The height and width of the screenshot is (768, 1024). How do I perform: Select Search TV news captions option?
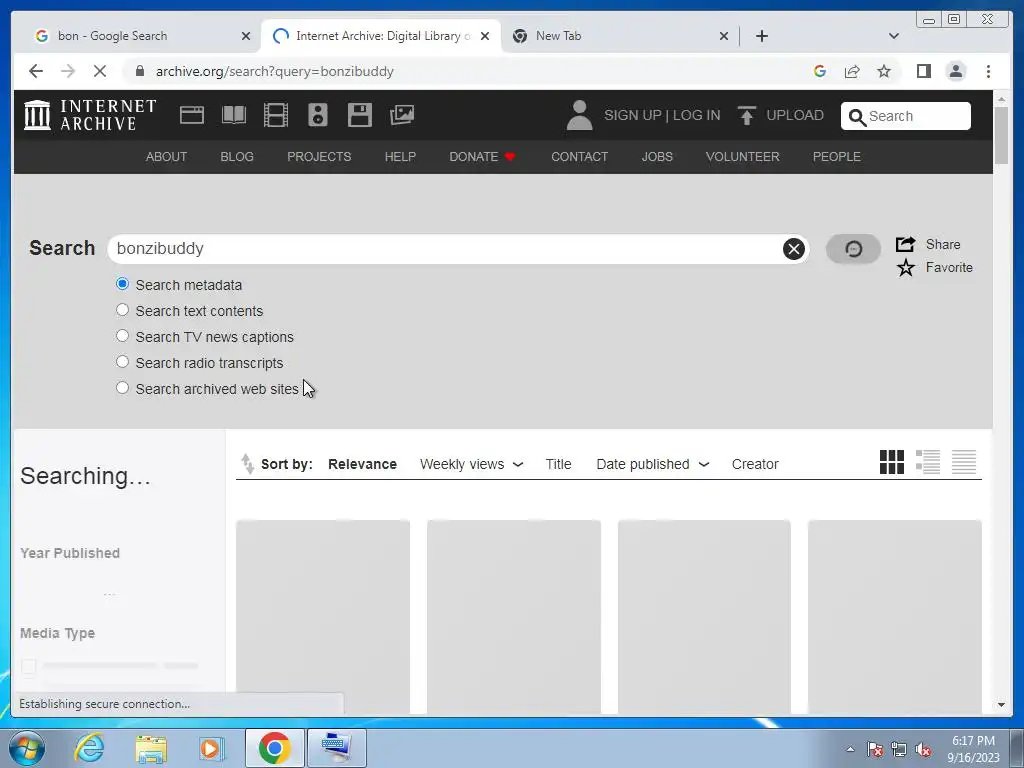122,336
